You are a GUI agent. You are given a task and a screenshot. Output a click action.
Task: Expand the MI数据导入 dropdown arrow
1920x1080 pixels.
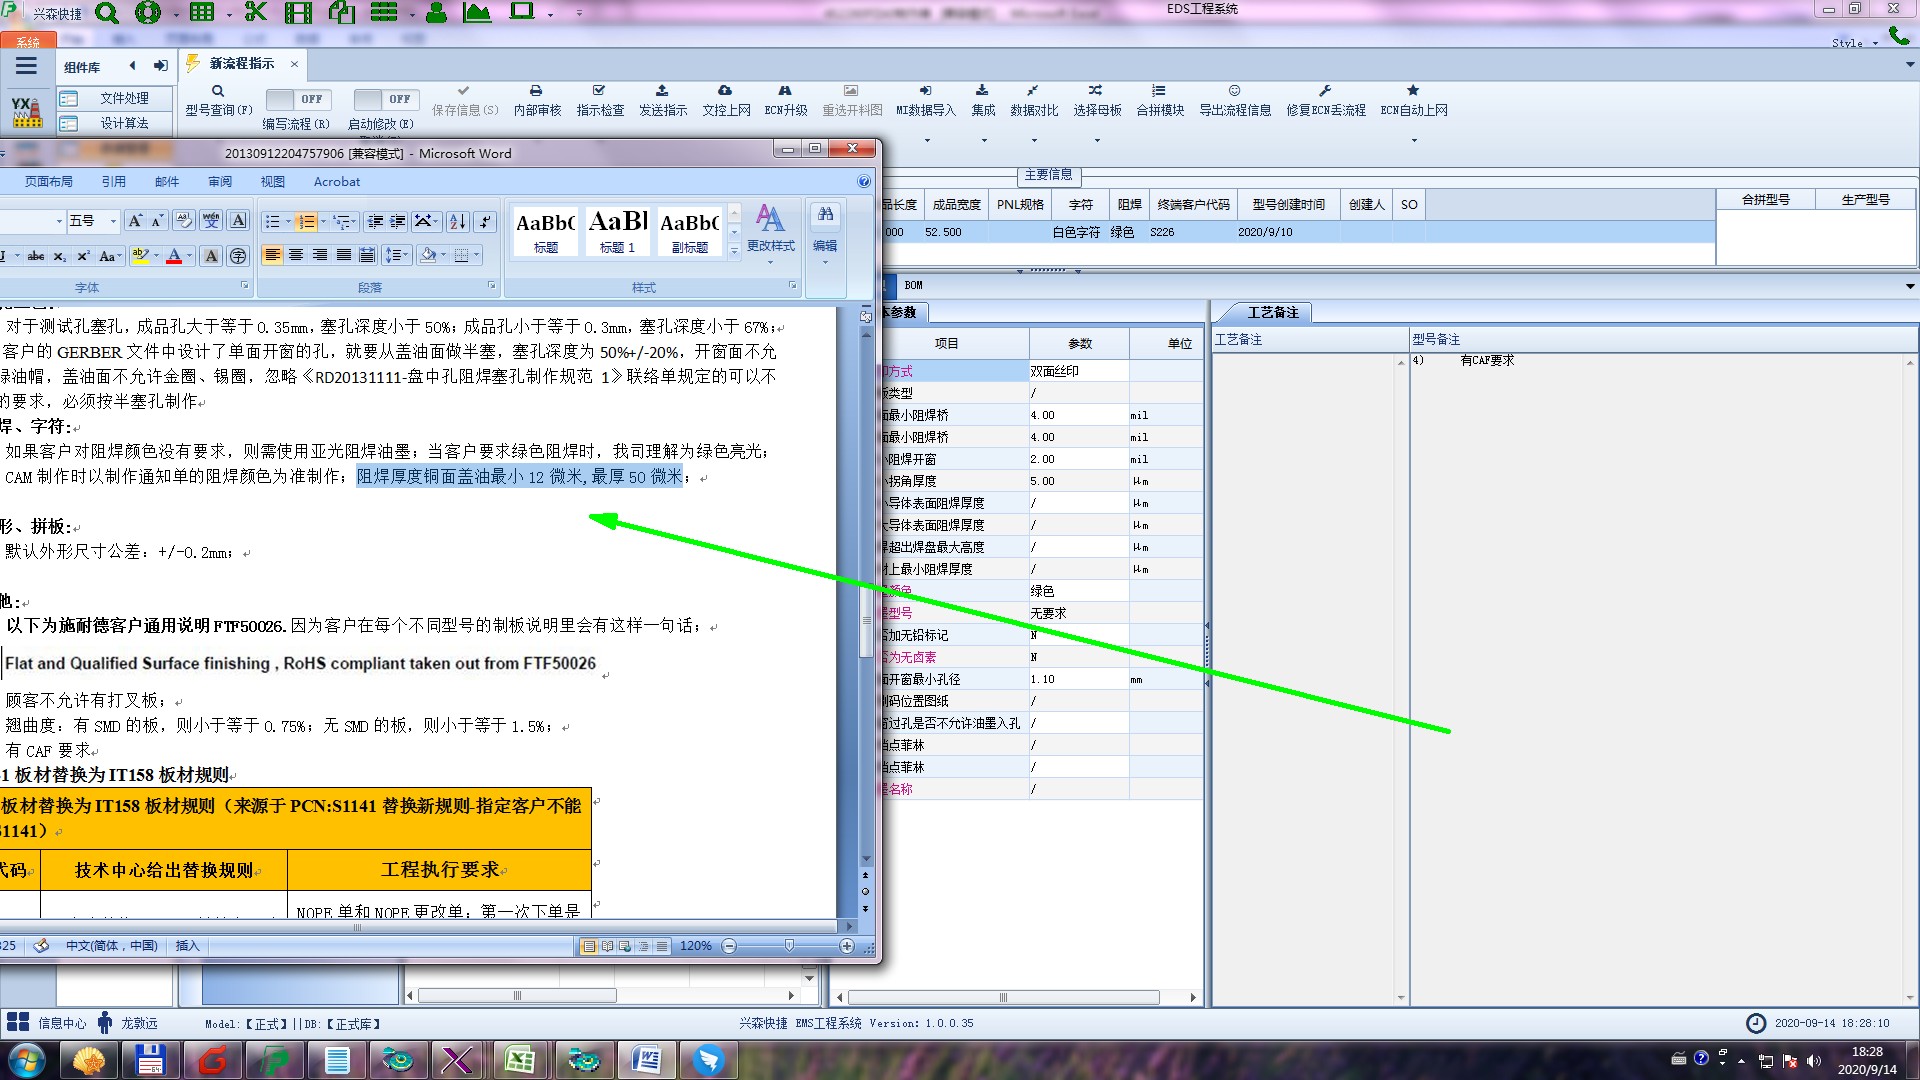927,140
